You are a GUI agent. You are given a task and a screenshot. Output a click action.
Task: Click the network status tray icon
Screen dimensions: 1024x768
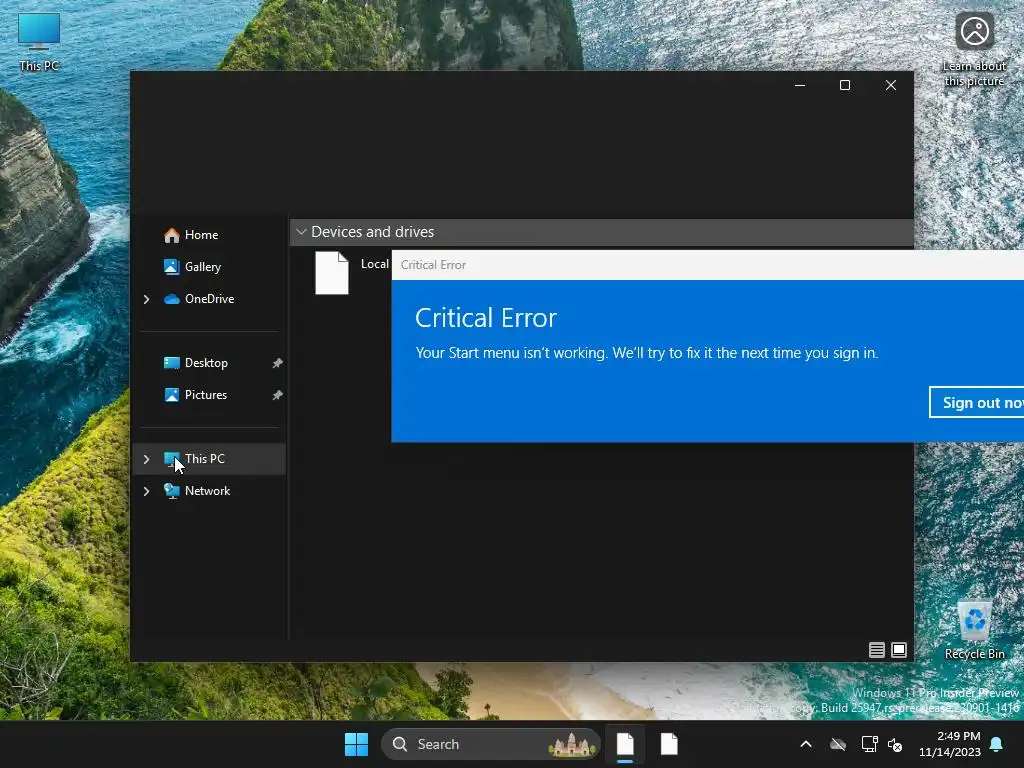[x=869, y=744]
